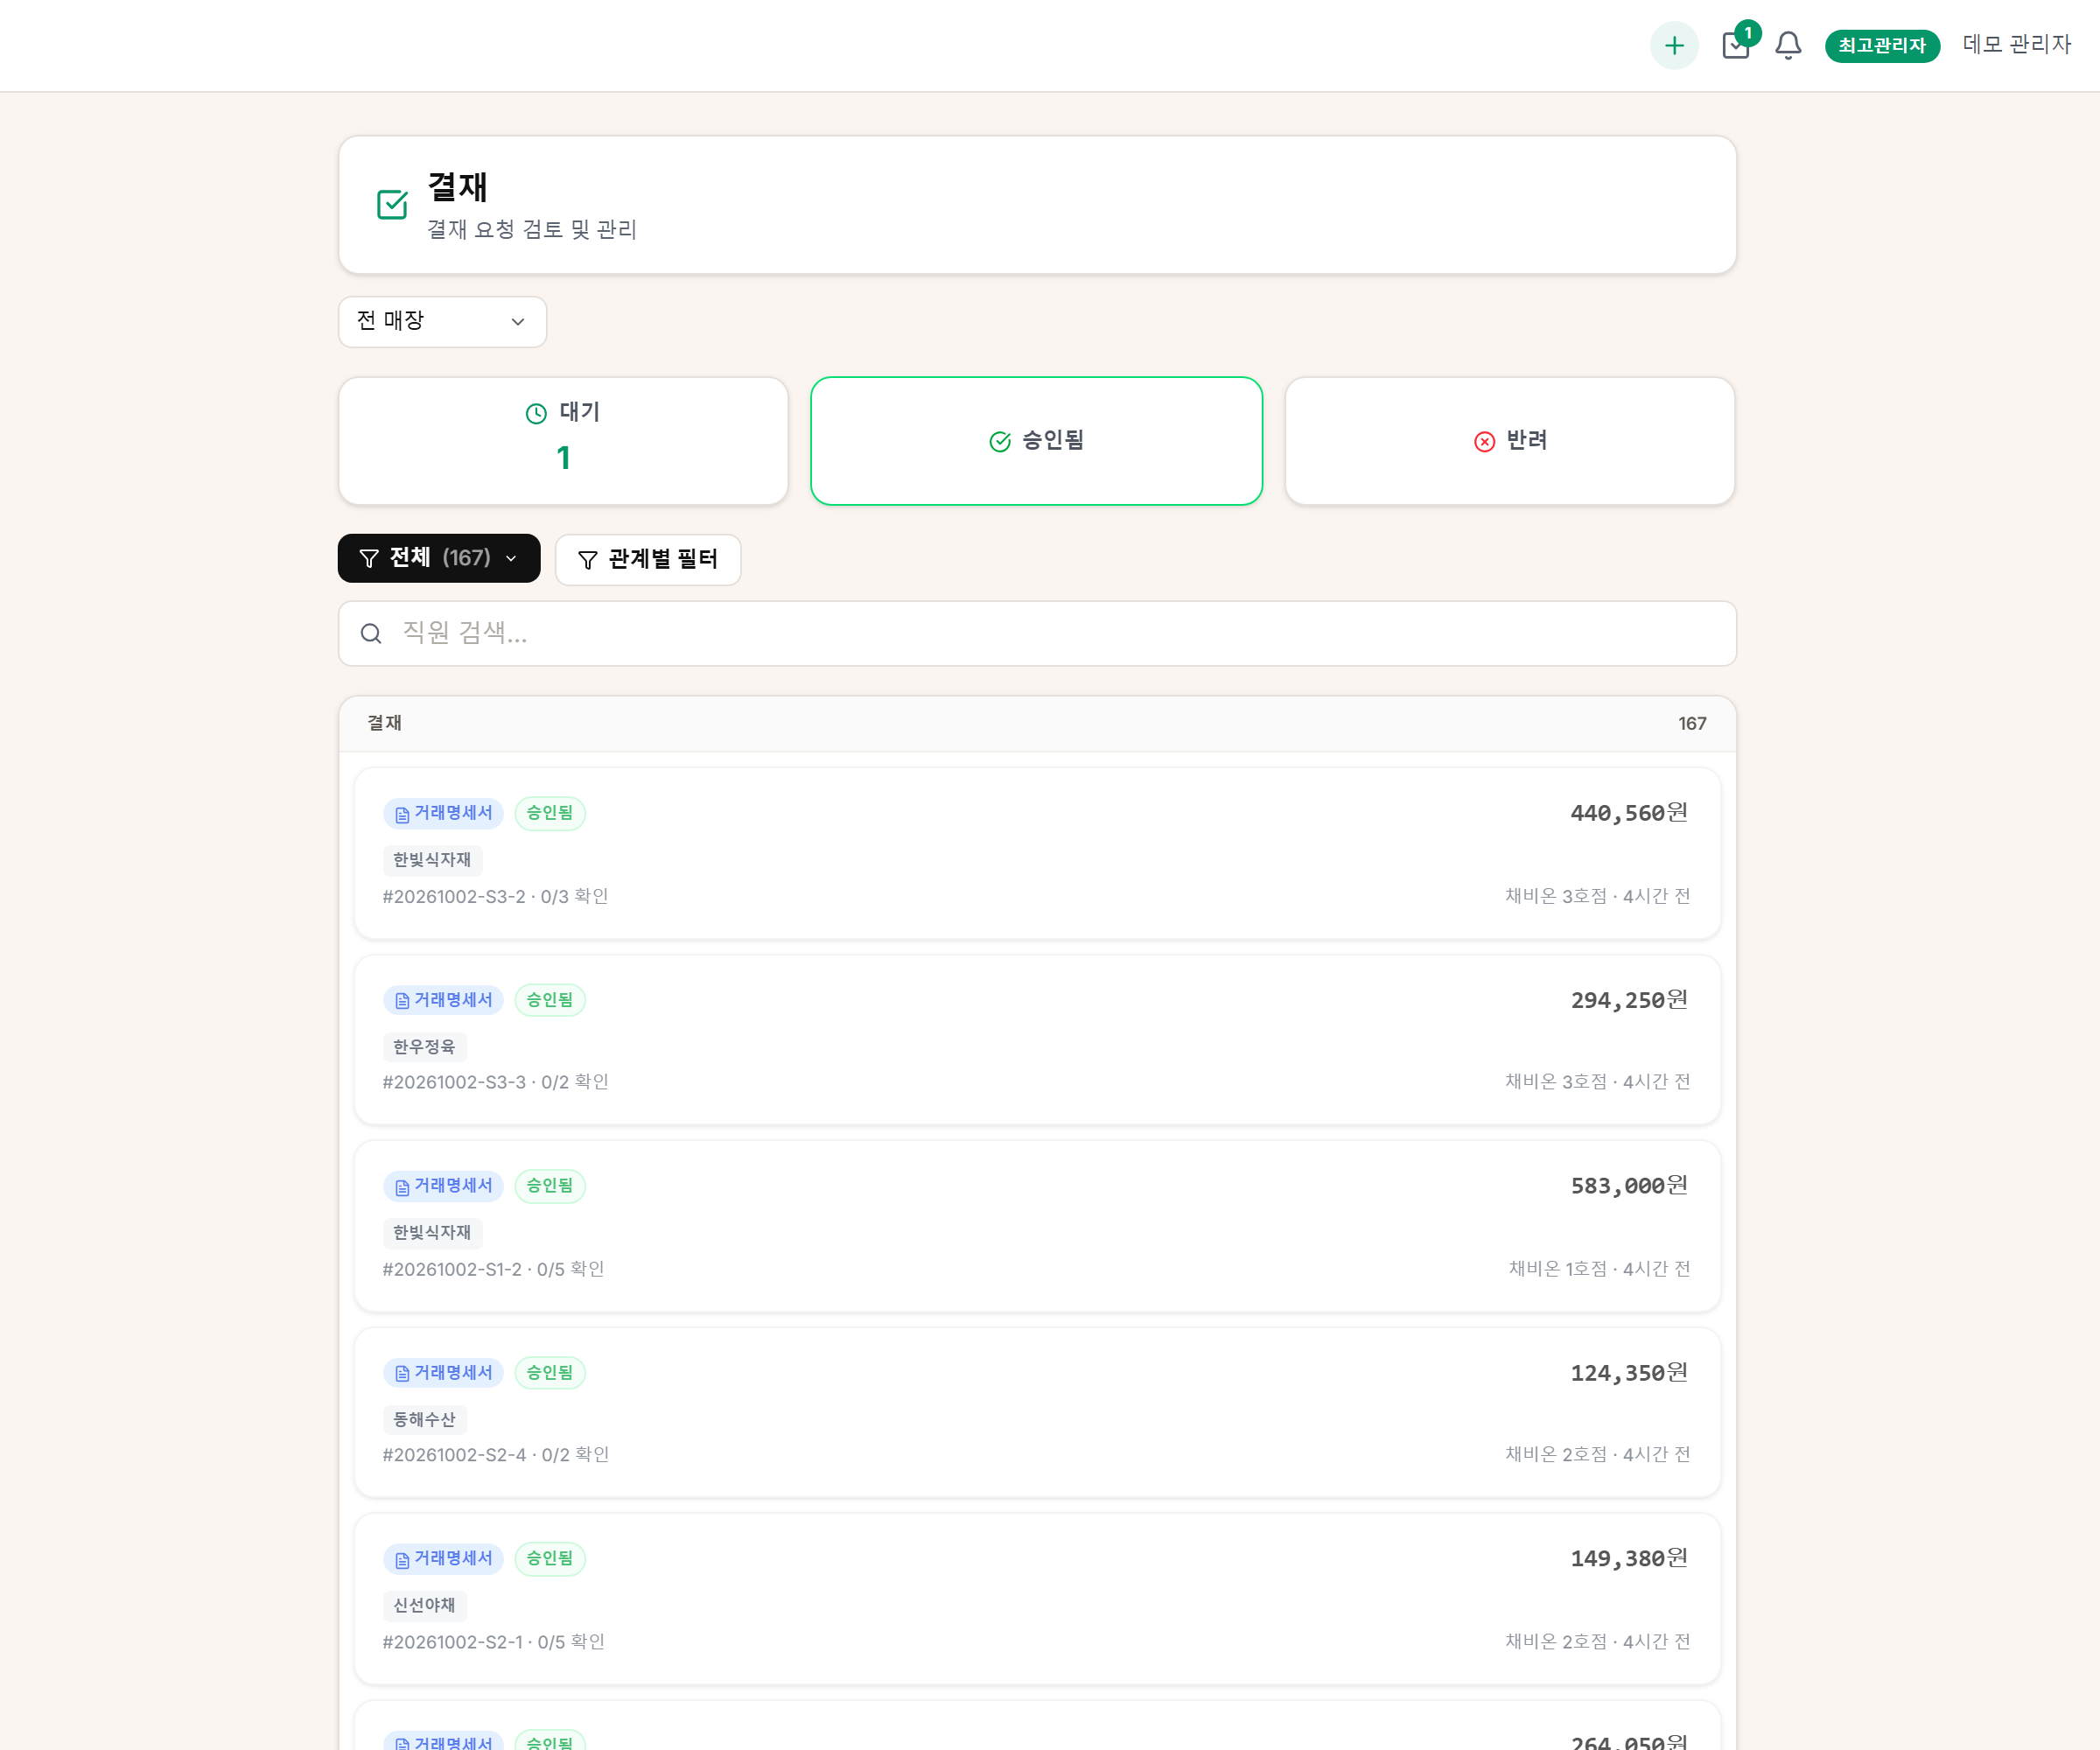Click the green check icon beside 승인됨
2100x1750 pixels.
pyautogui.click(x=1000, y=441)
